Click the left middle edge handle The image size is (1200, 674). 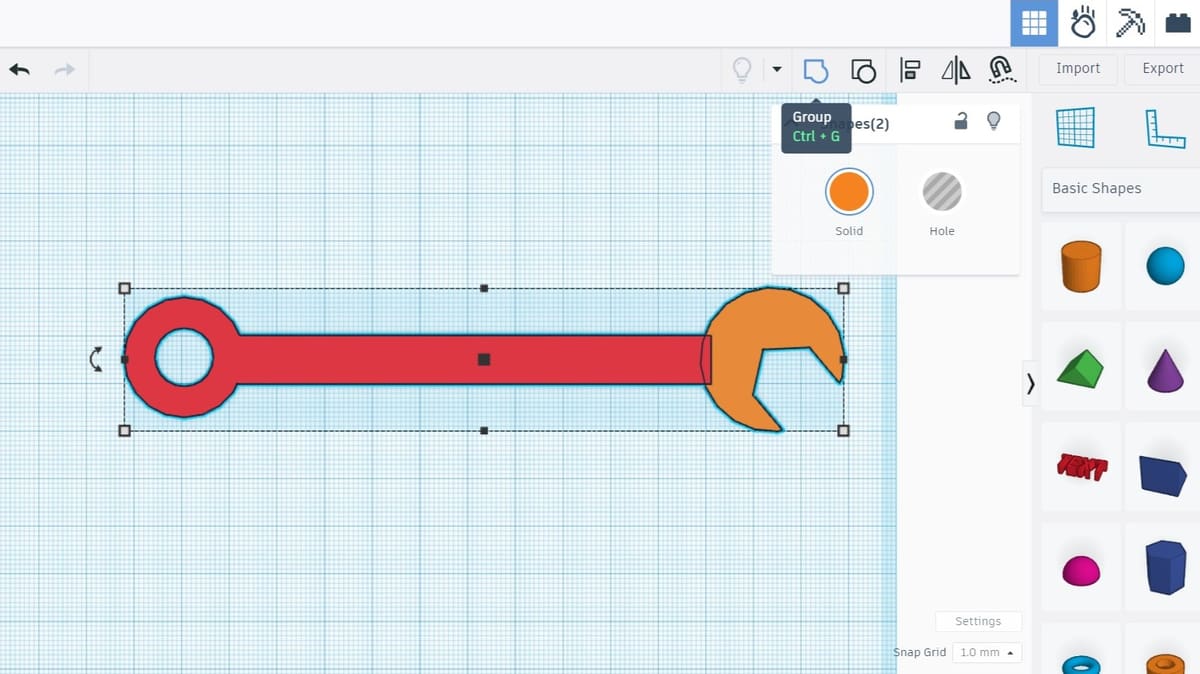pos(125,359)
